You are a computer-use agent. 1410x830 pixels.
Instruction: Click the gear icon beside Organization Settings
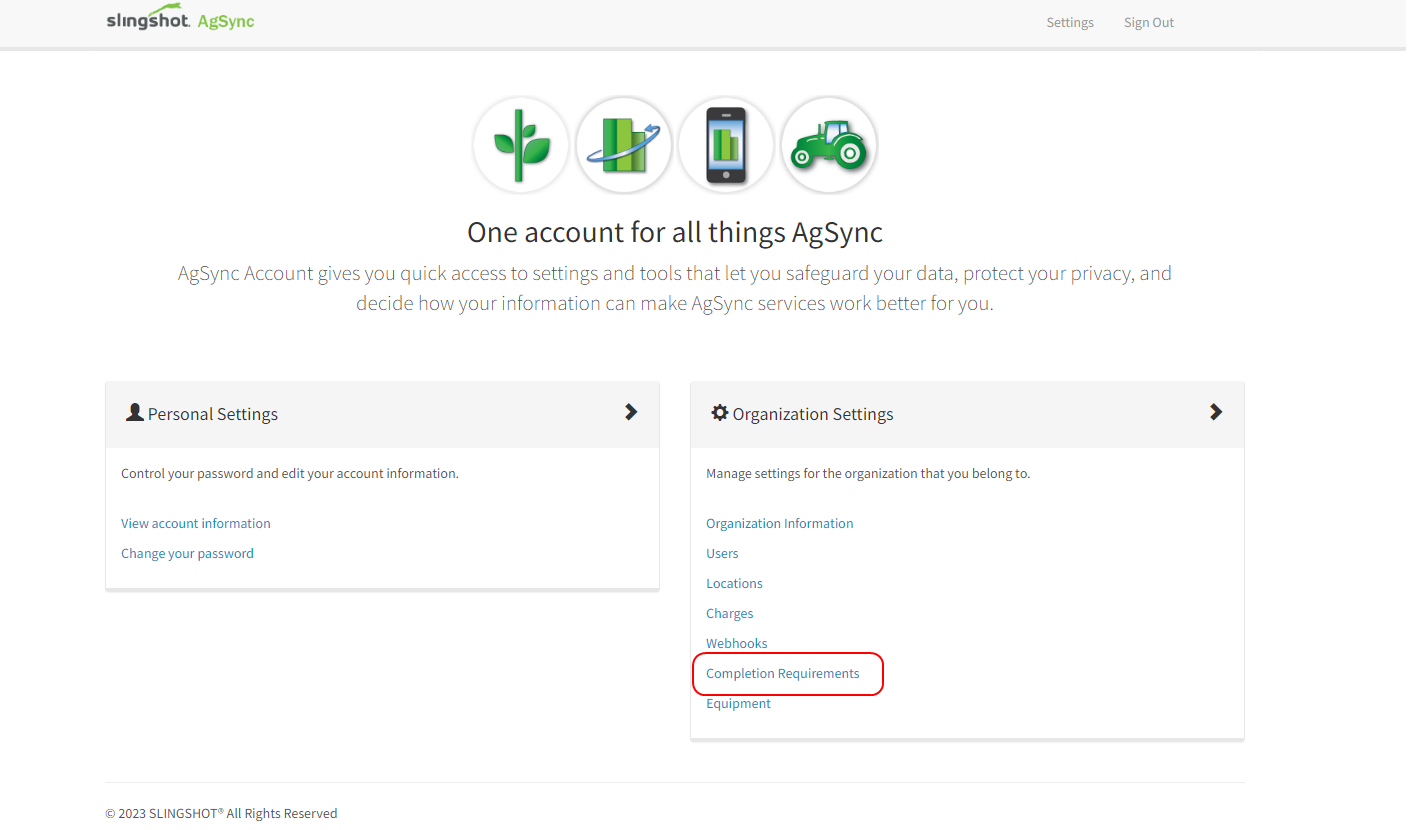tap(720, 412)
